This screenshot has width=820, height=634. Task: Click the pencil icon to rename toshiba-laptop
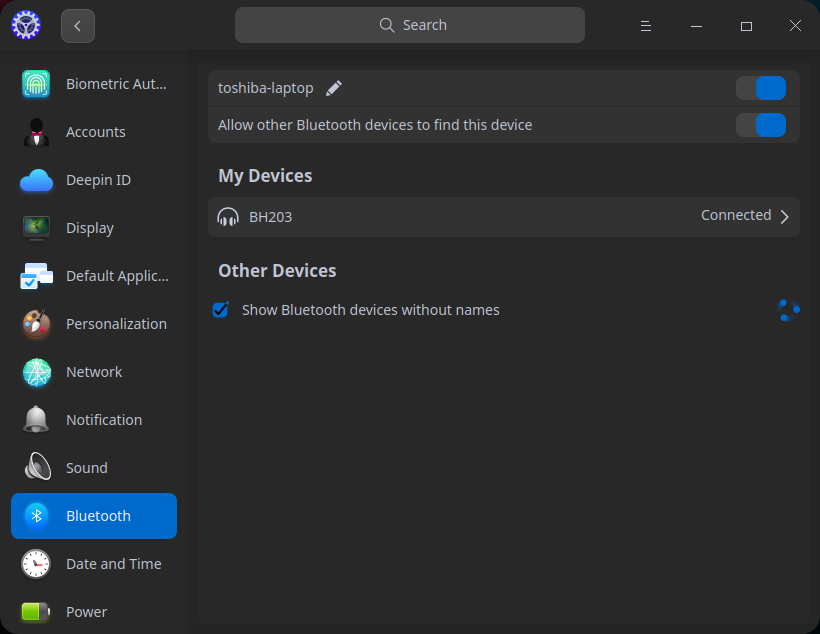tap(333, 88)
